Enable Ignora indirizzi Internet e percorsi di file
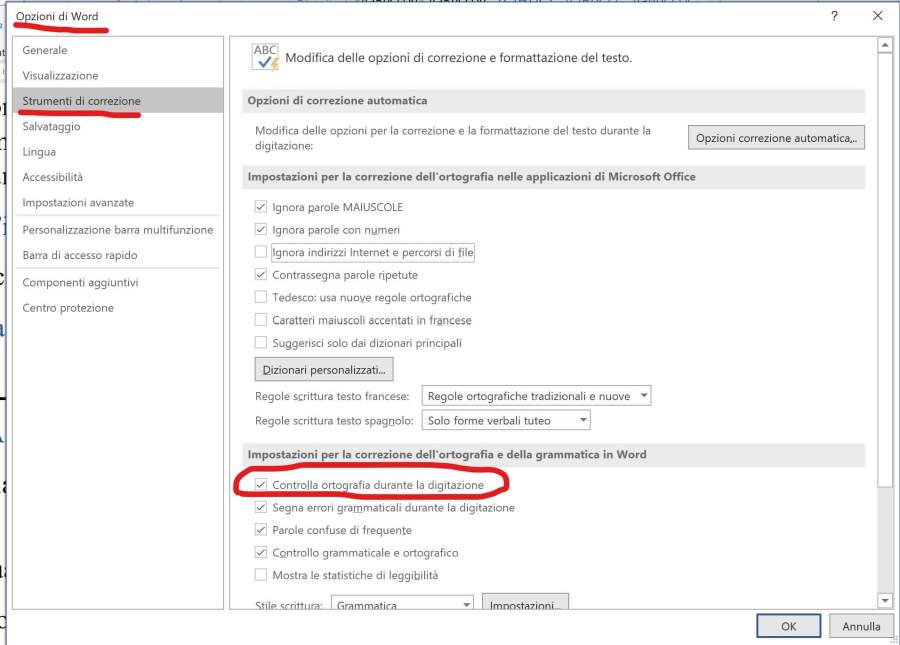 [262, 253]
